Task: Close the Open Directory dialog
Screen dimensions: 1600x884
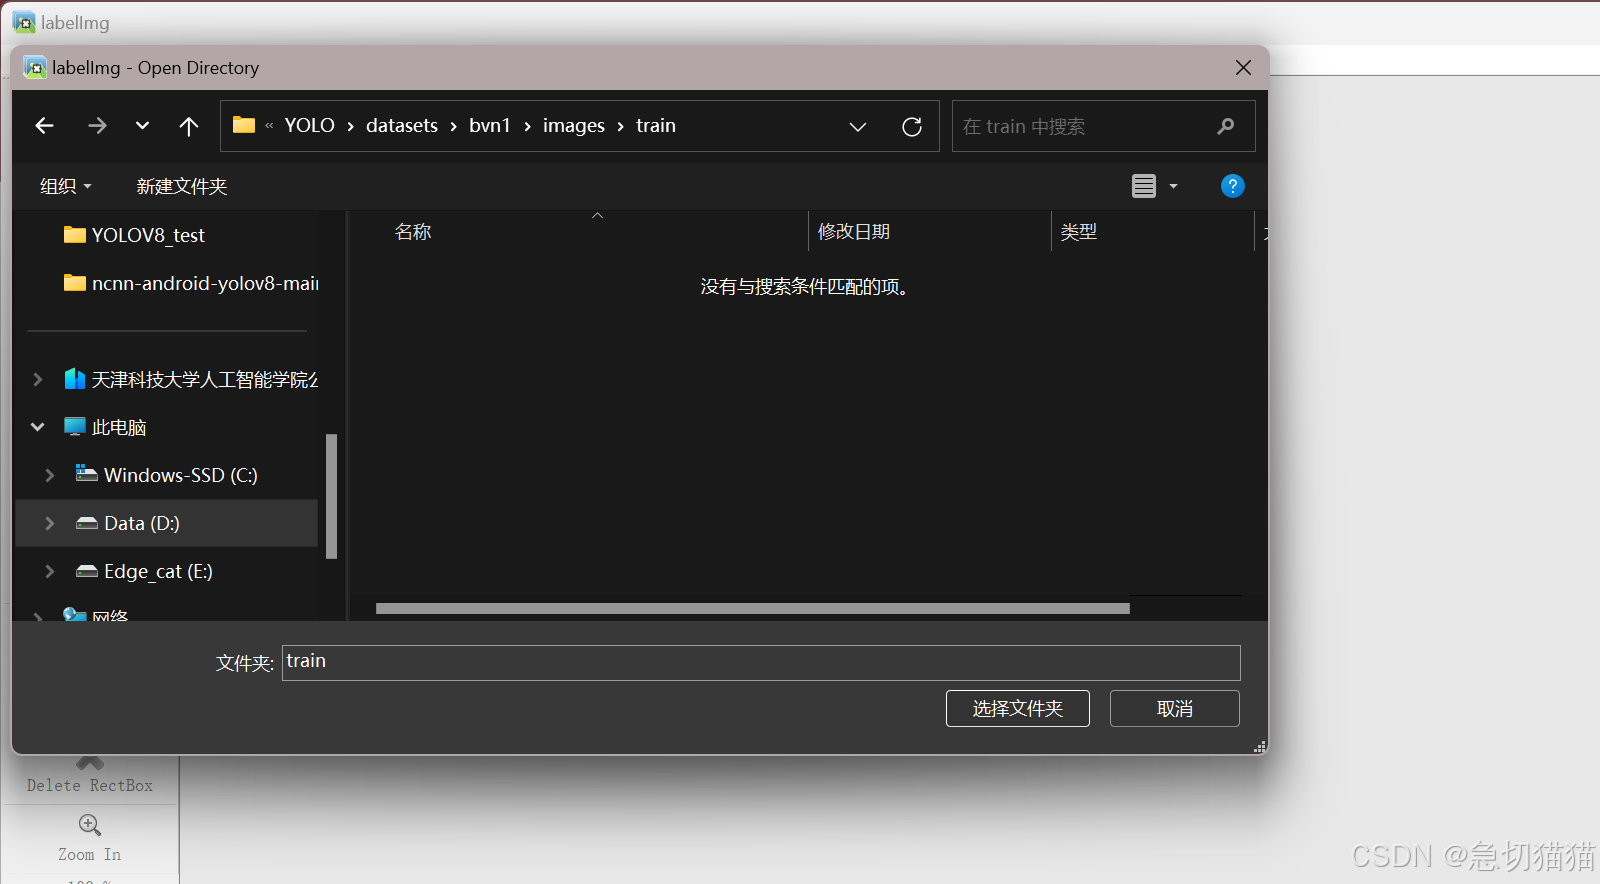Action: (x=1243, y=67)
